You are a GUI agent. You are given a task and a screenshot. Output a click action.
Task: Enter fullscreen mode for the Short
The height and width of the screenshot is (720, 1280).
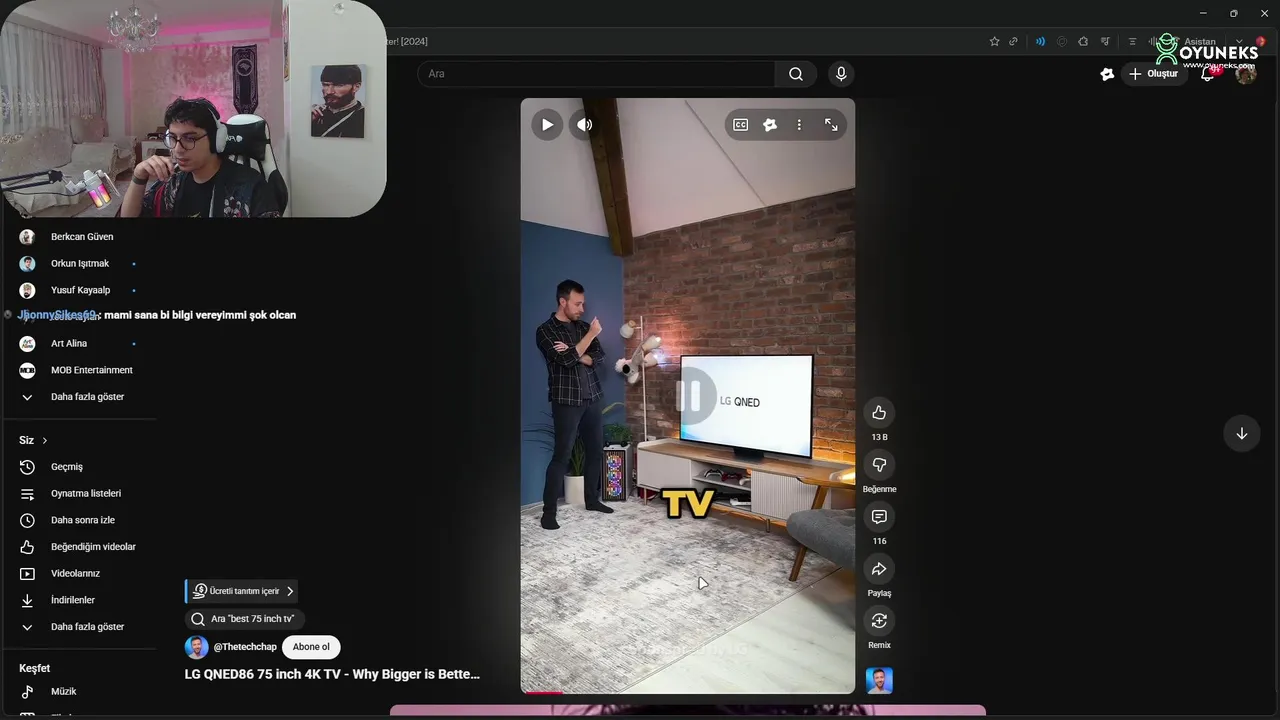tap(831, 125)
